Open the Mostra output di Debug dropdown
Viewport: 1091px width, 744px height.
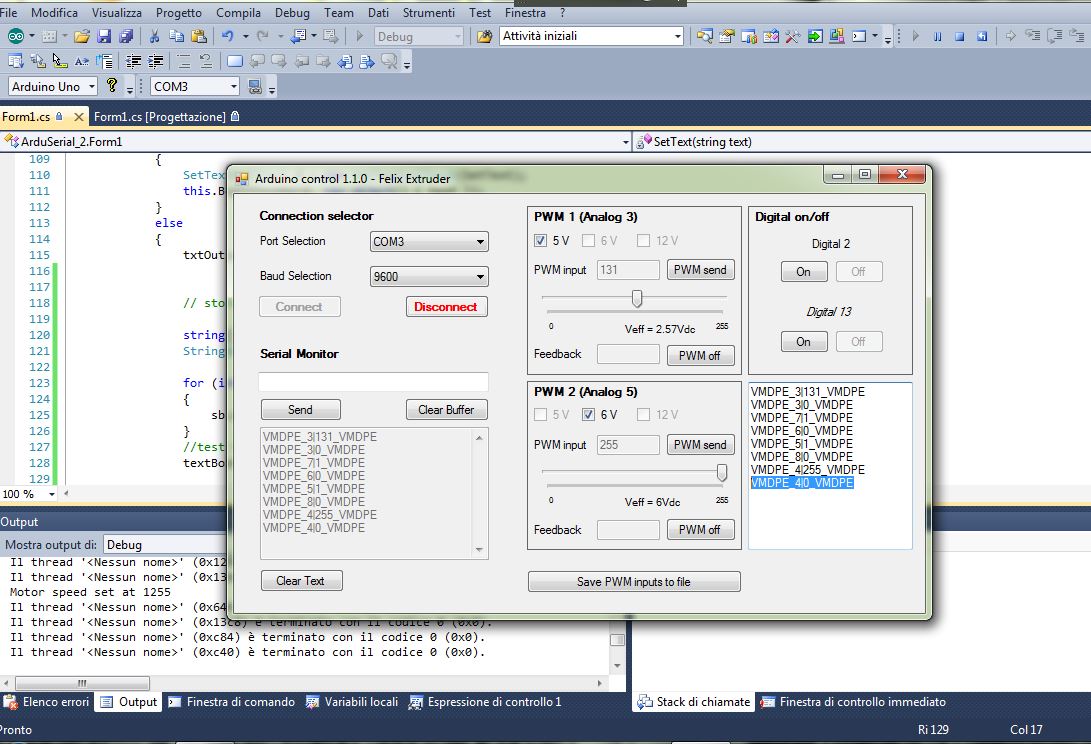point(167,544)
